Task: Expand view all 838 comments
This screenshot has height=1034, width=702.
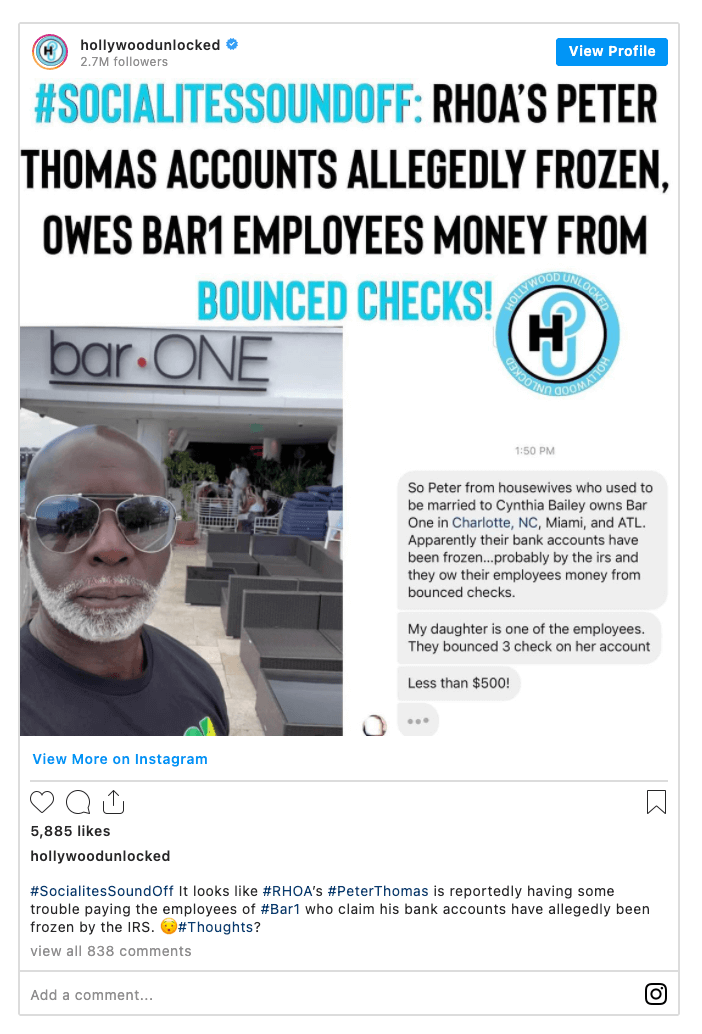Action: coord(111,951)
